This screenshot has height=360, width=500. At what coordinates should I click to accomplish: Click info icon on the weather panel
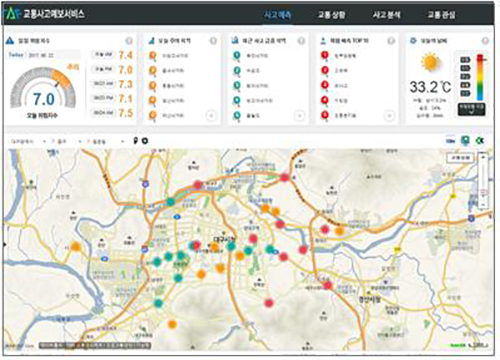click(x=485, y=41)
